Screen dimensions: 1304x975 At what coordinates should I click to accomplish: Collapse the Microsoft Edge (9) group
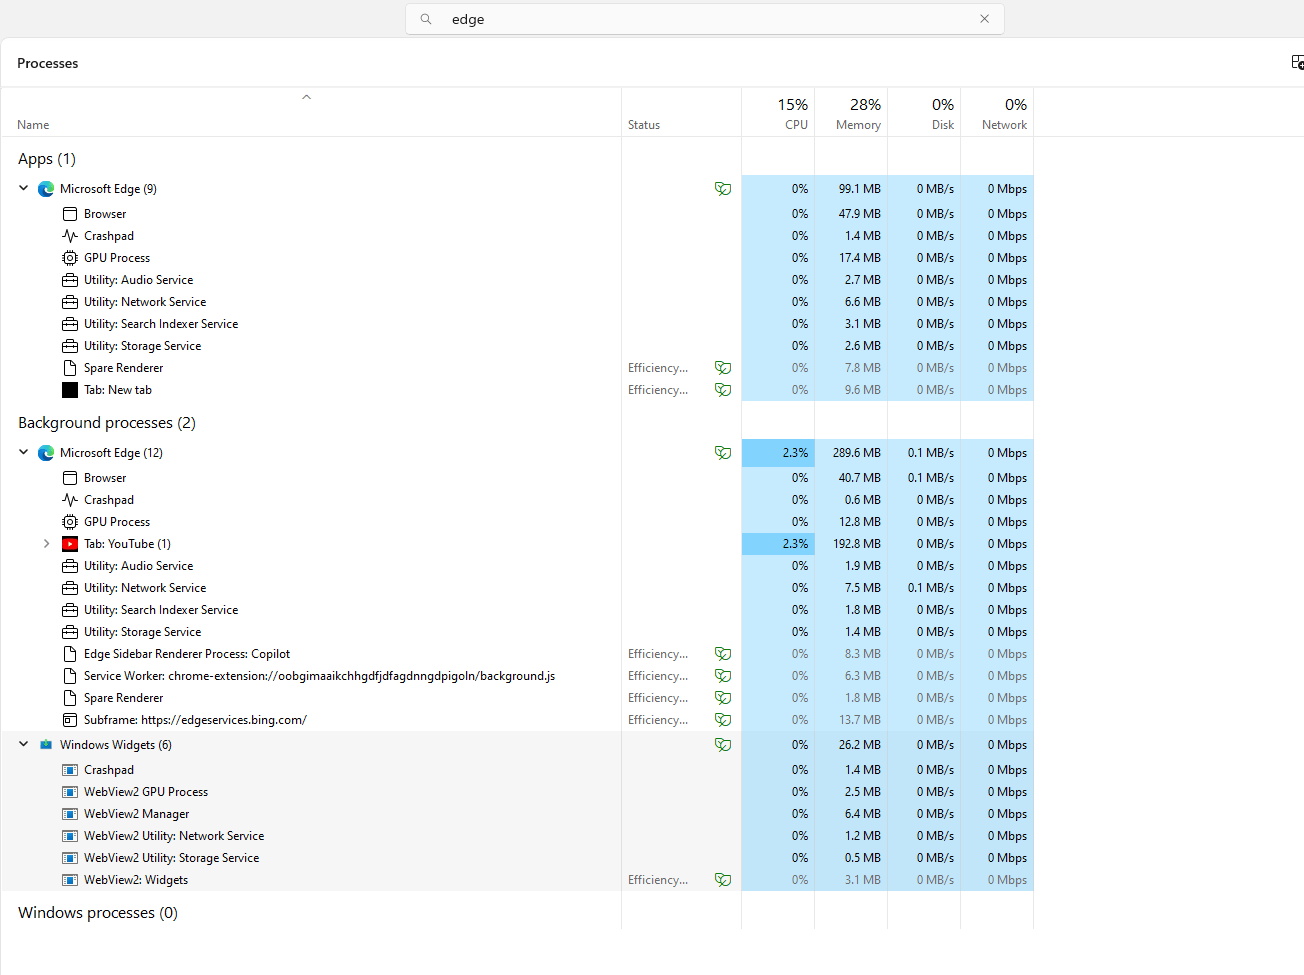pos(24,188)
